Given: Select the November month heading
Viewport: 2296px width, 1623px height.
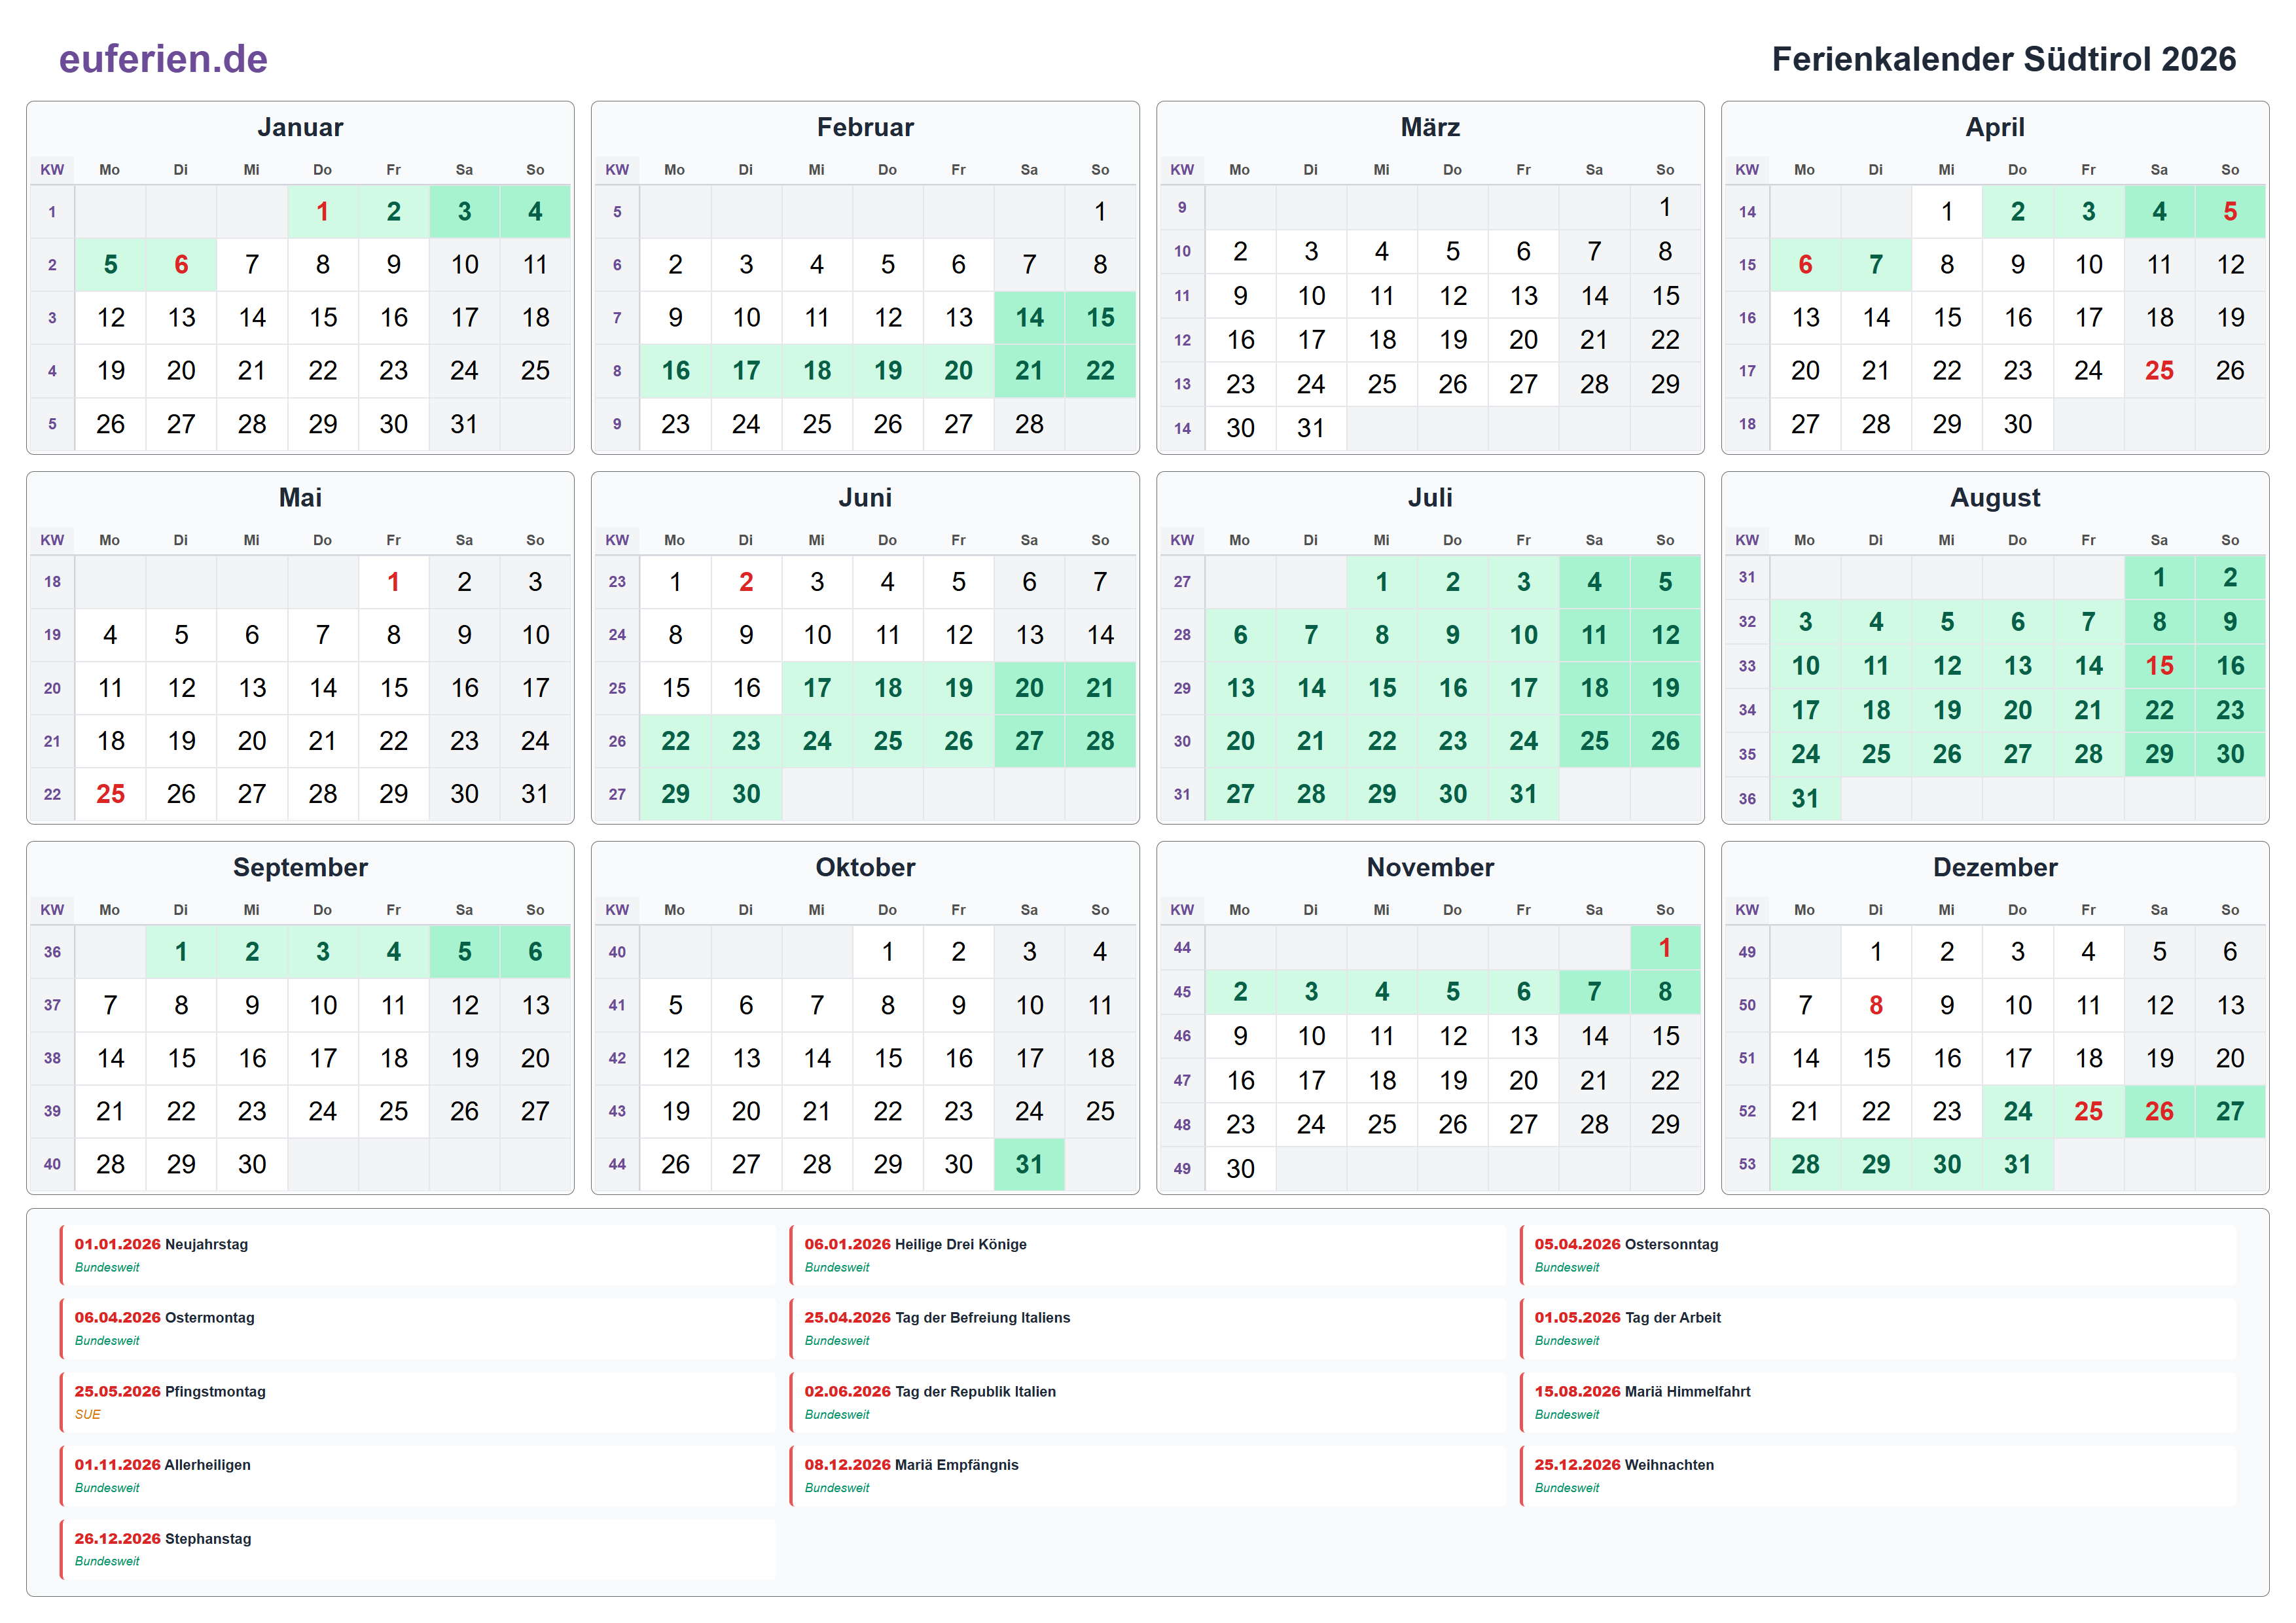Looking at the screenshot, I should coord(1430,867).
